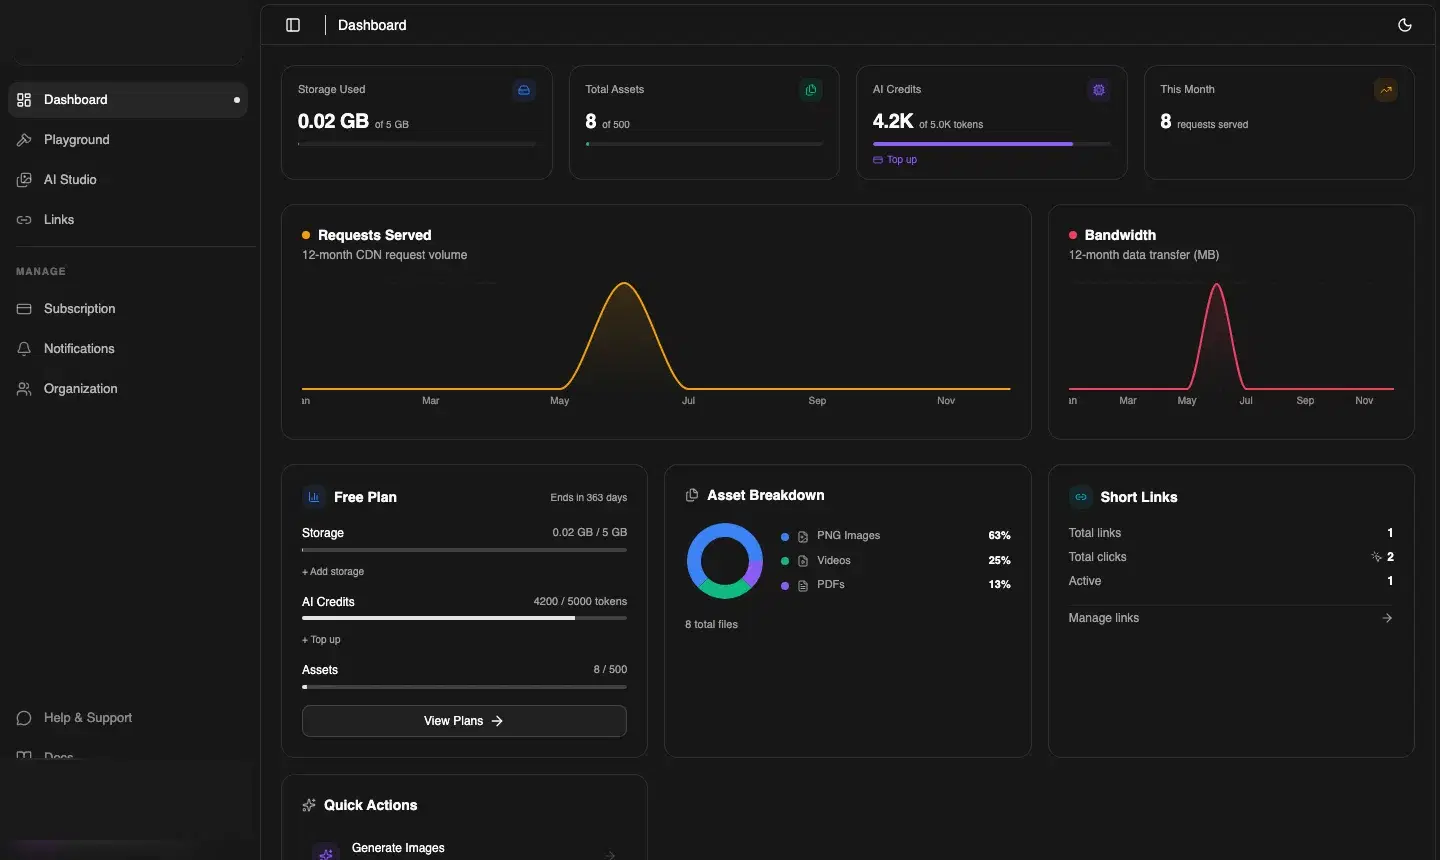Click + Add storage link

point(333,572)
